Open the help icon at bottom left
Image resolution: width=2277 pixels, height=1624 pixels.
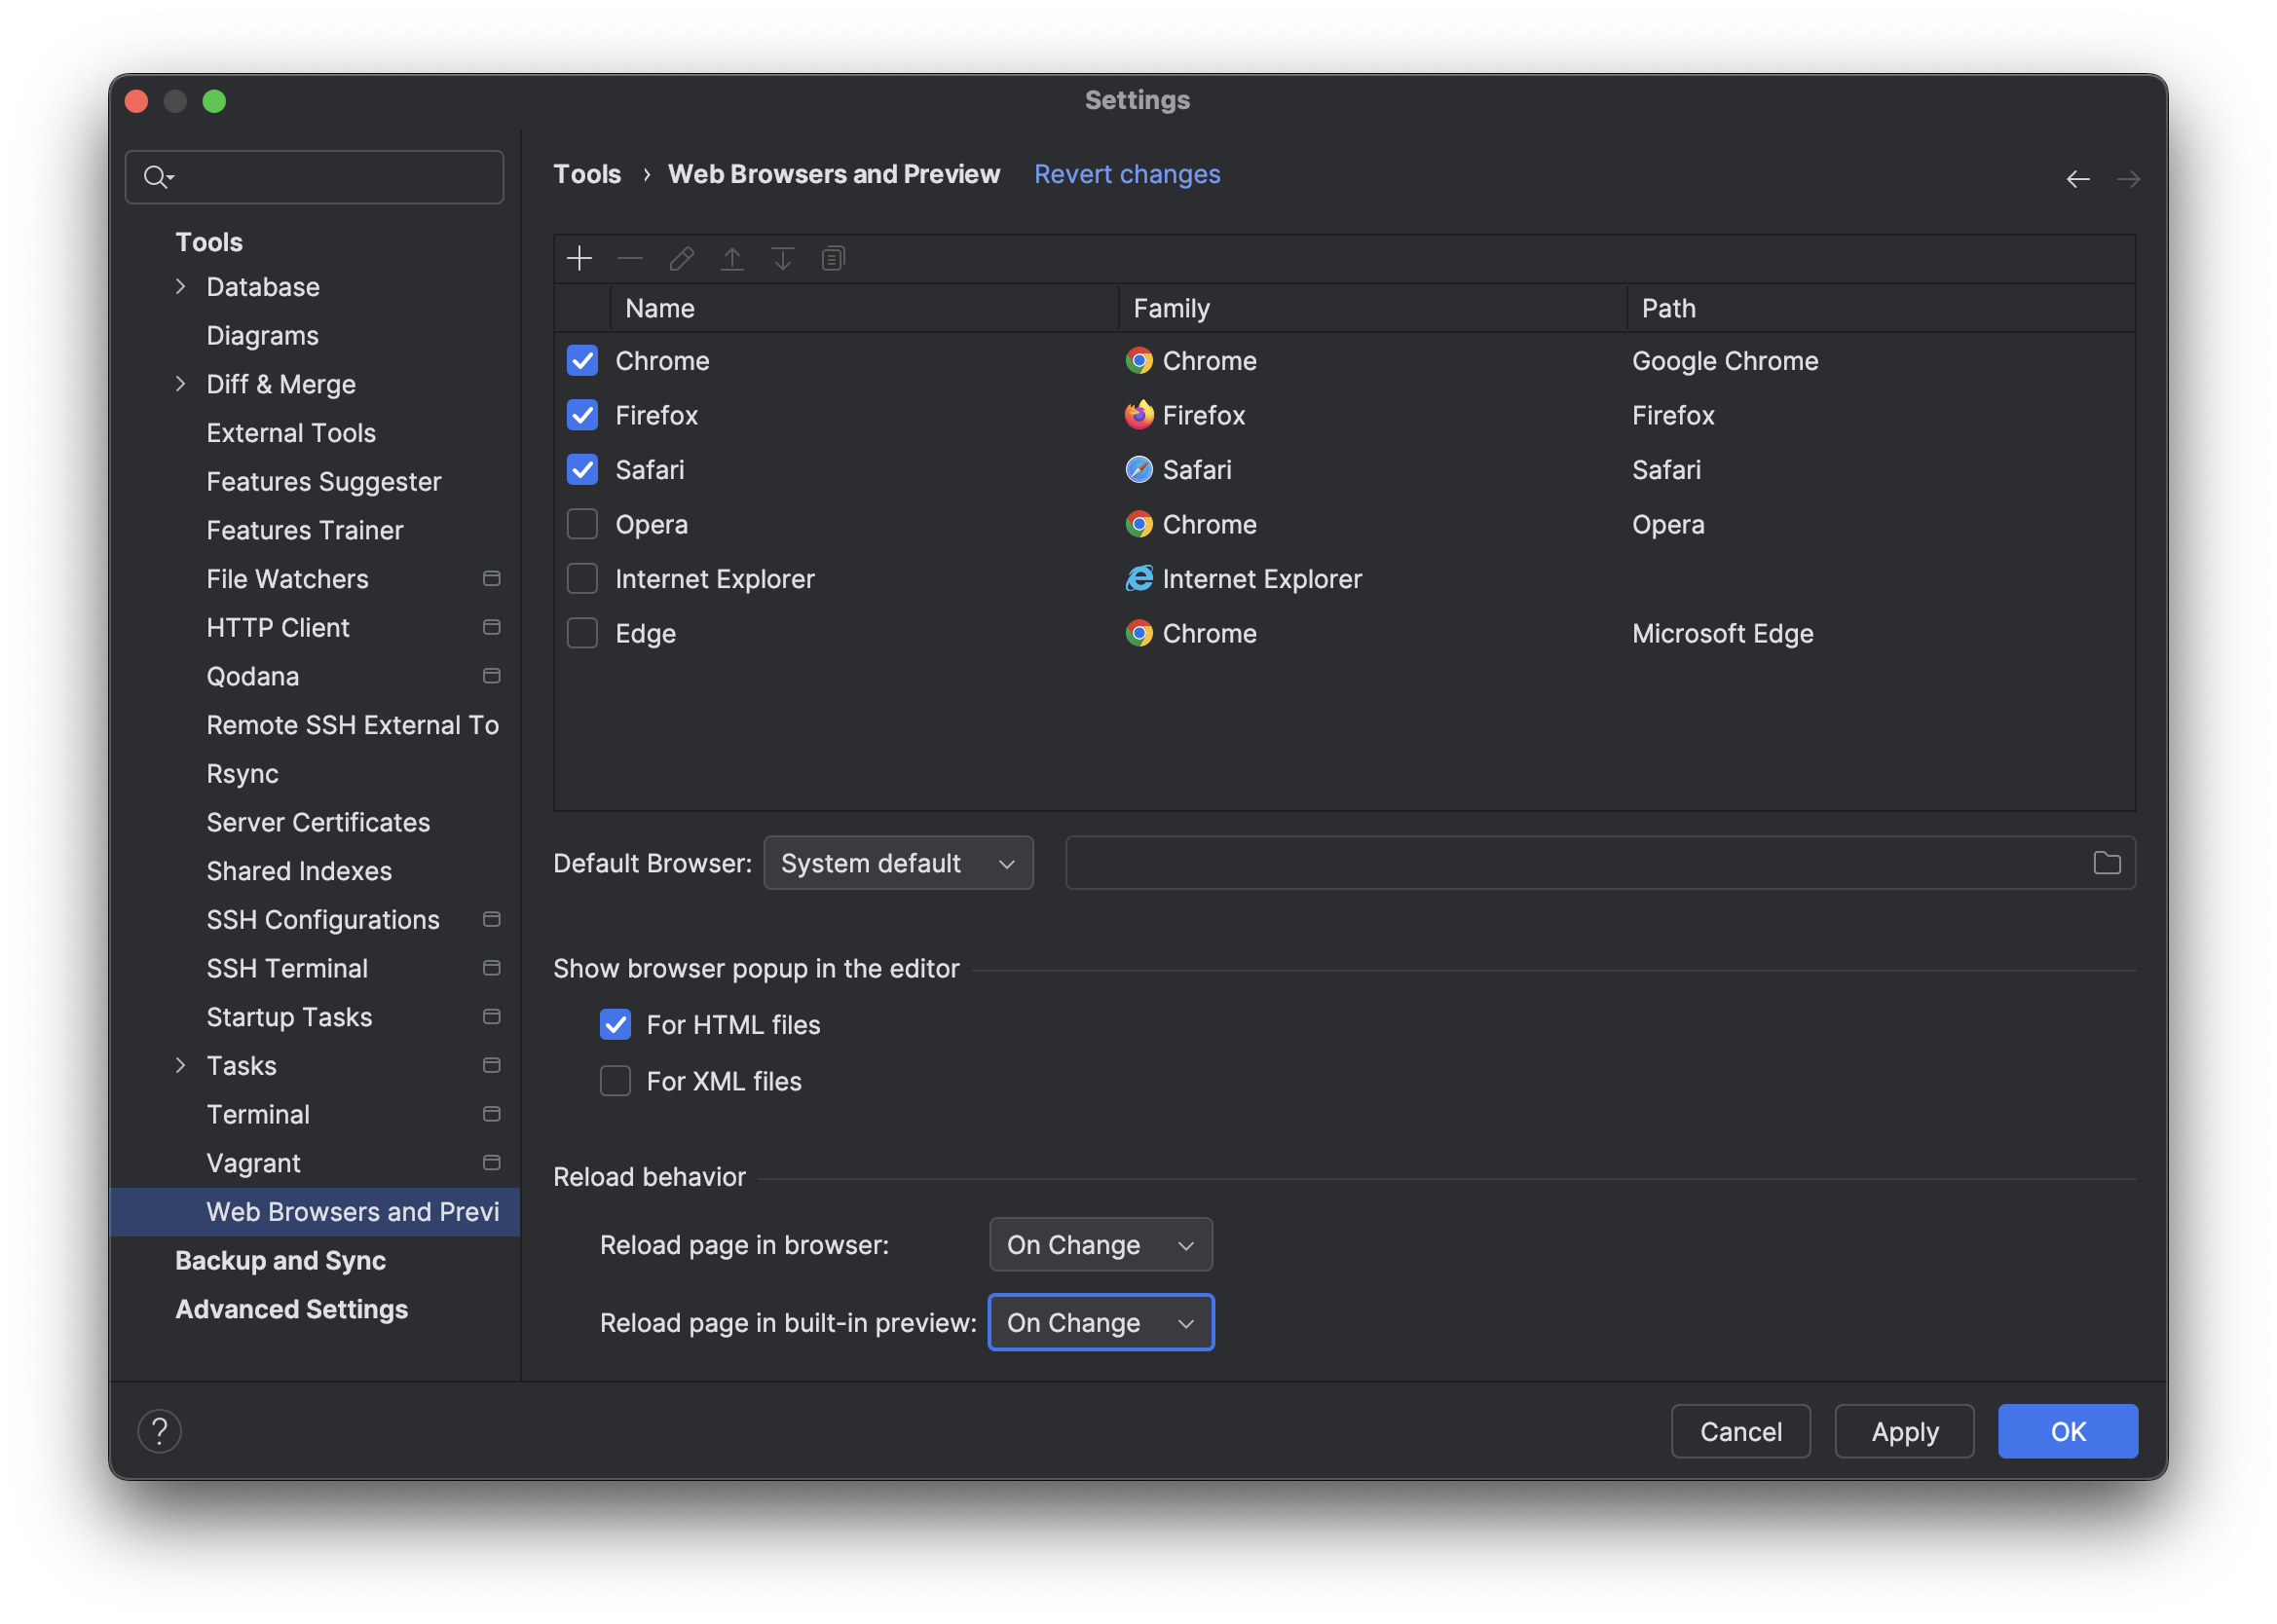[160, 1431]
